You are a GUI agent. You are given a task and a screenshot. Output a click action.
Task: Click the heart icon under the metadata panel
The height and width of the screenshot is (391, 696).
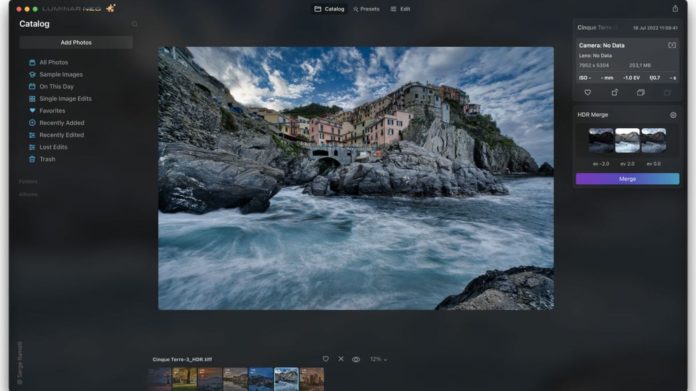click(588, 92)
